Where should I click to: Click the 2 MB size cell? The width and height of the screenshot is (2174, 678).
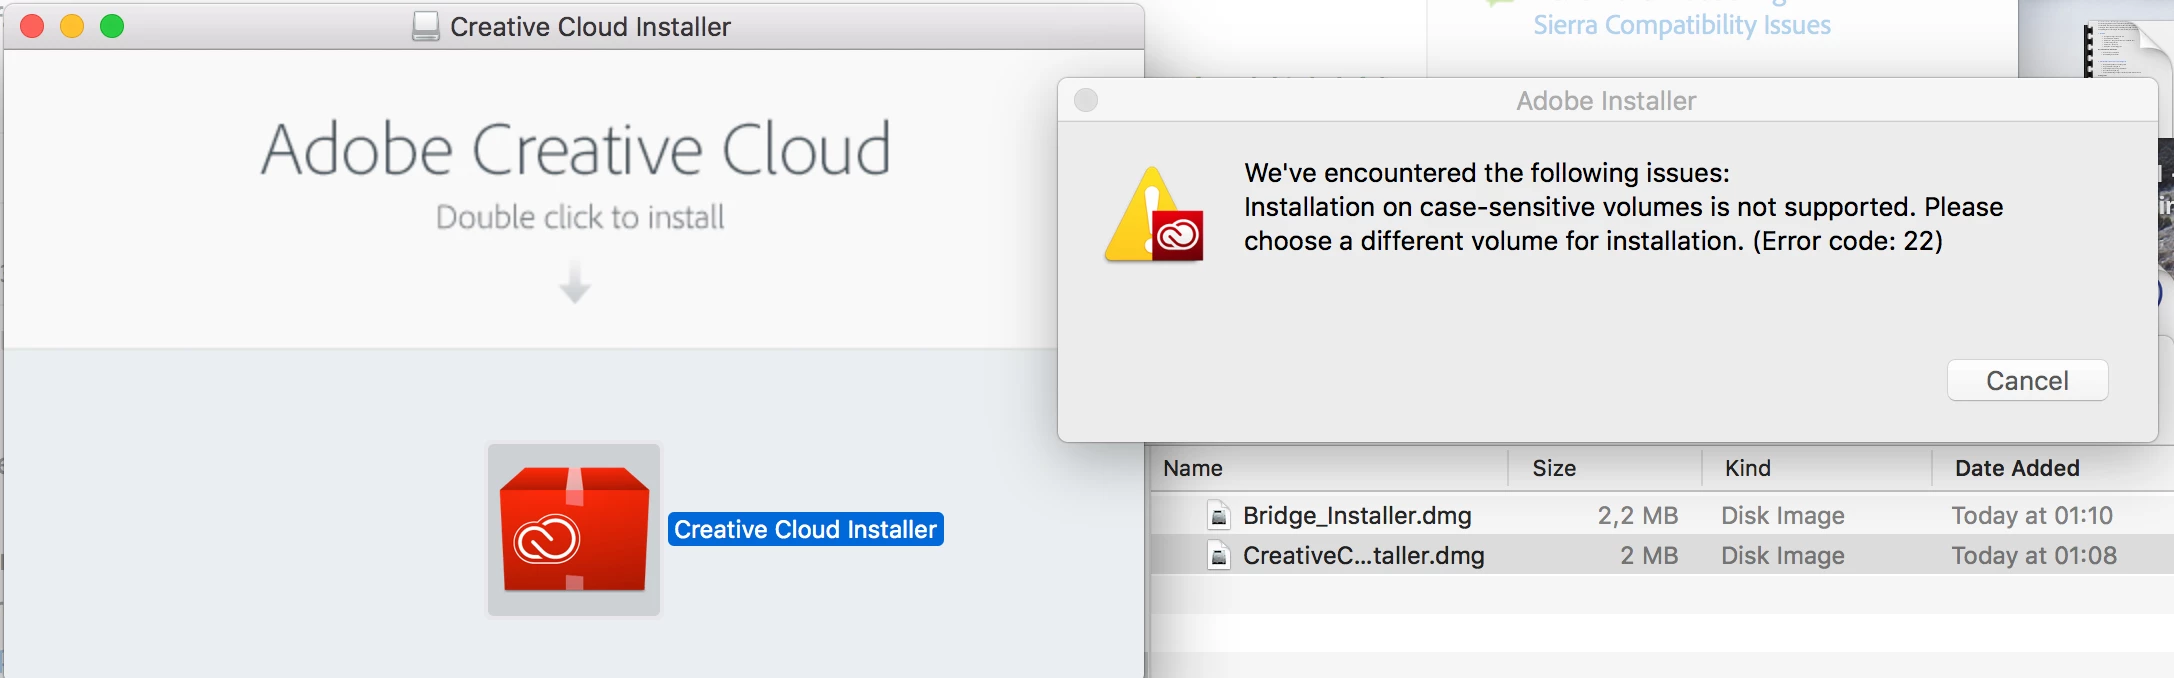click(1649, 555)
